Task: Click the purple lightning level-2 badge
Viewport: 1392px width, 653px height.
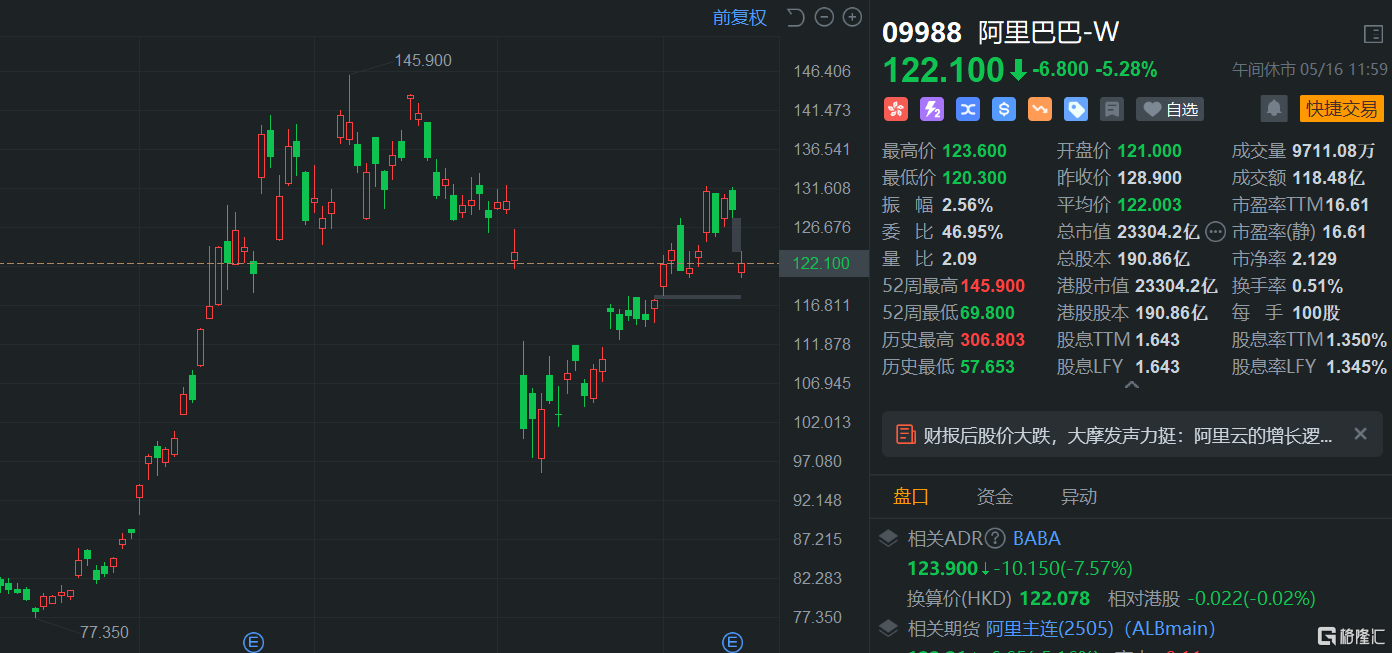Action: click(931, 109)
